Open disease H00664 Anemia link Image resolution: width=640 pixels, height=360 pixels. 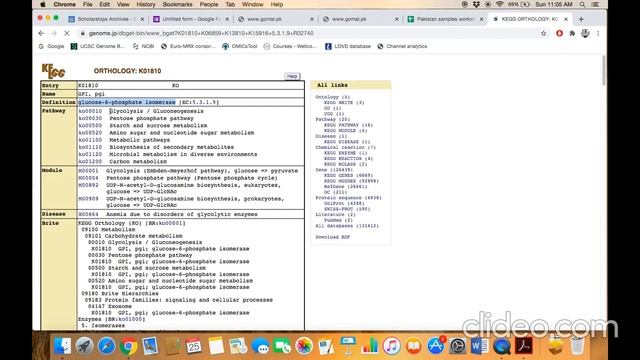pos(89,214)
